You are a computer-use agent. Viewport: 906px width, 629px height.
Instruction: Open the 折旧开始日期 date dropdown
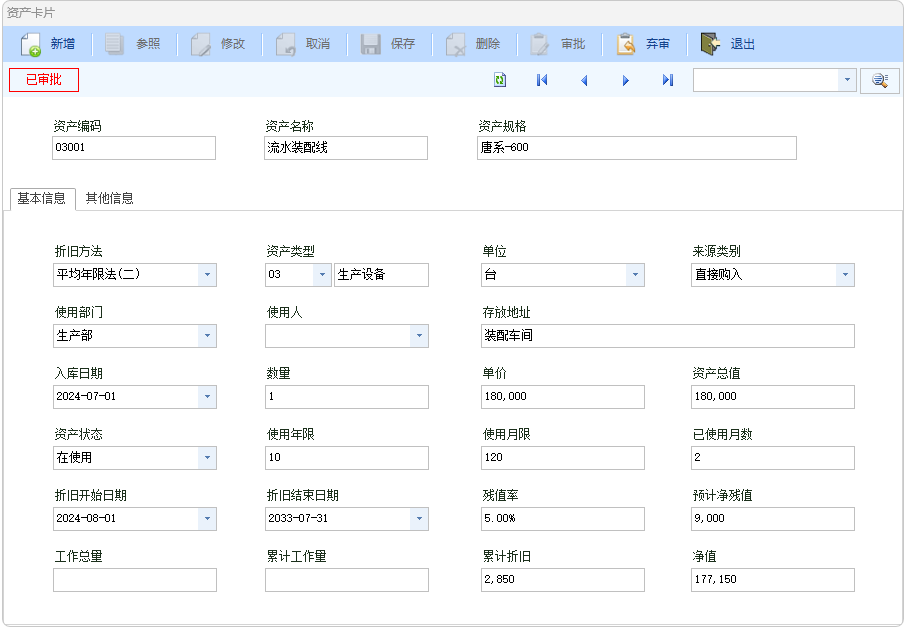pyautogui.click(x=207, y=519)
